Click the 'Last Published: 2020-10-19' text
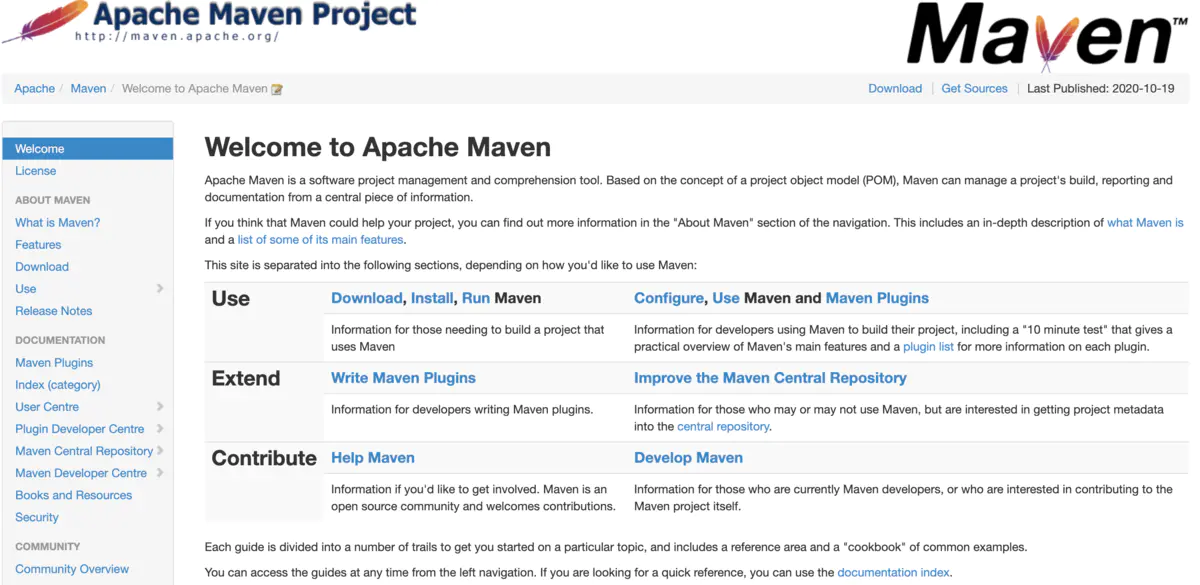The height and width of the screenshot is (585, 1200). (1101, 89)
